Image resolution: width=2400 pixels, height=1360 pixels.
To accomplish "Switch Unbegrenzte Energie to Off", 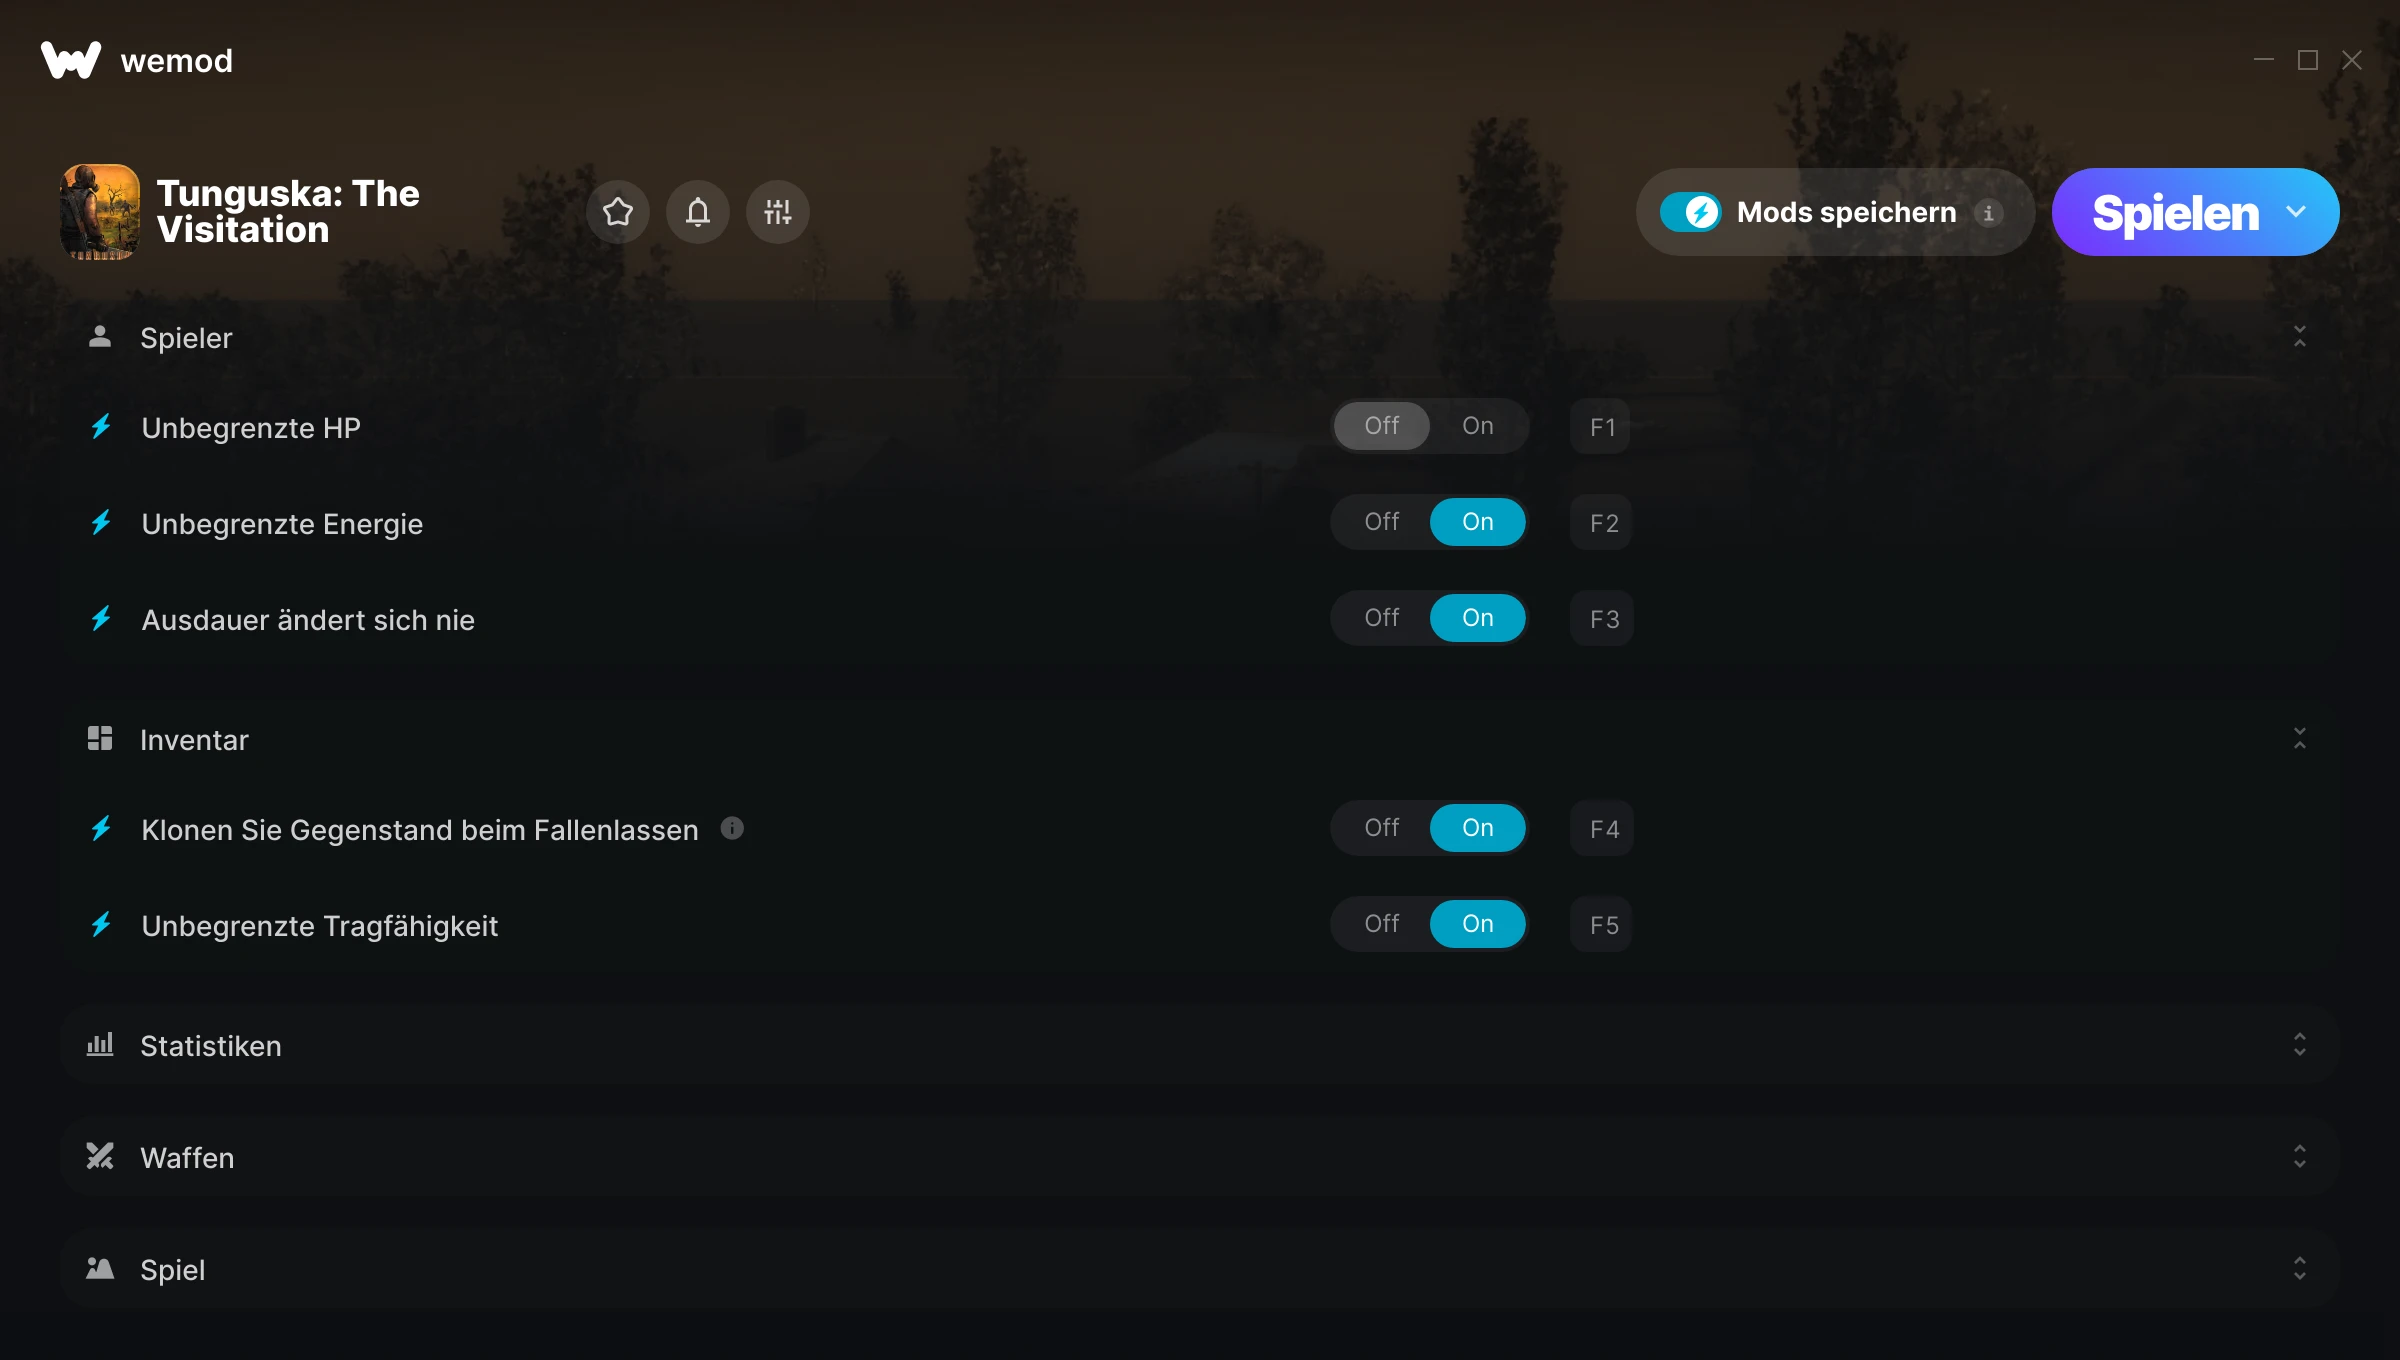I will (x=1382, y=522).
